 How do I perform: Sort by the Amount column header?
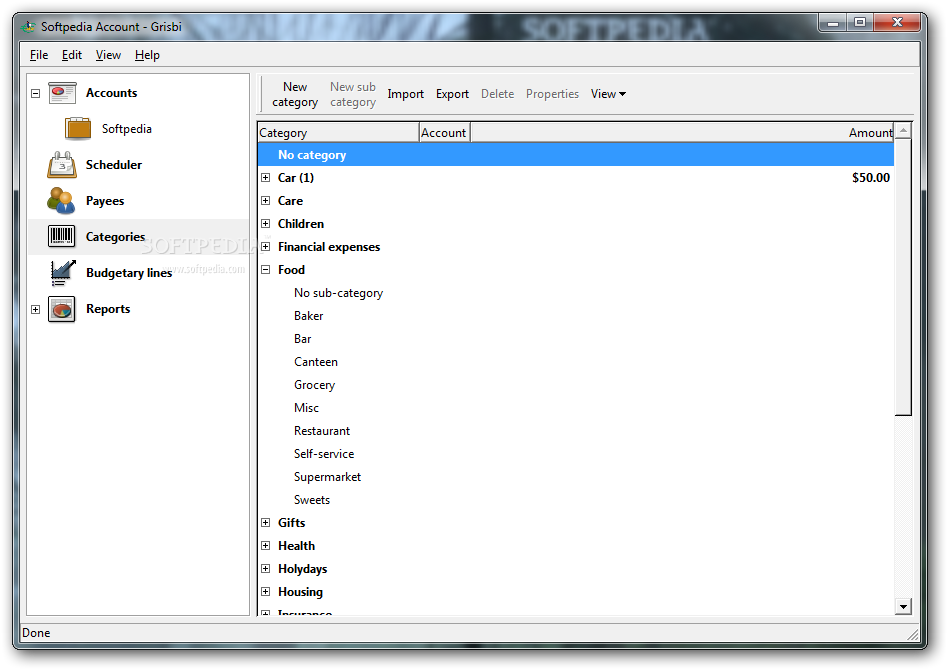pyautogui.click(x=682, y=132)
